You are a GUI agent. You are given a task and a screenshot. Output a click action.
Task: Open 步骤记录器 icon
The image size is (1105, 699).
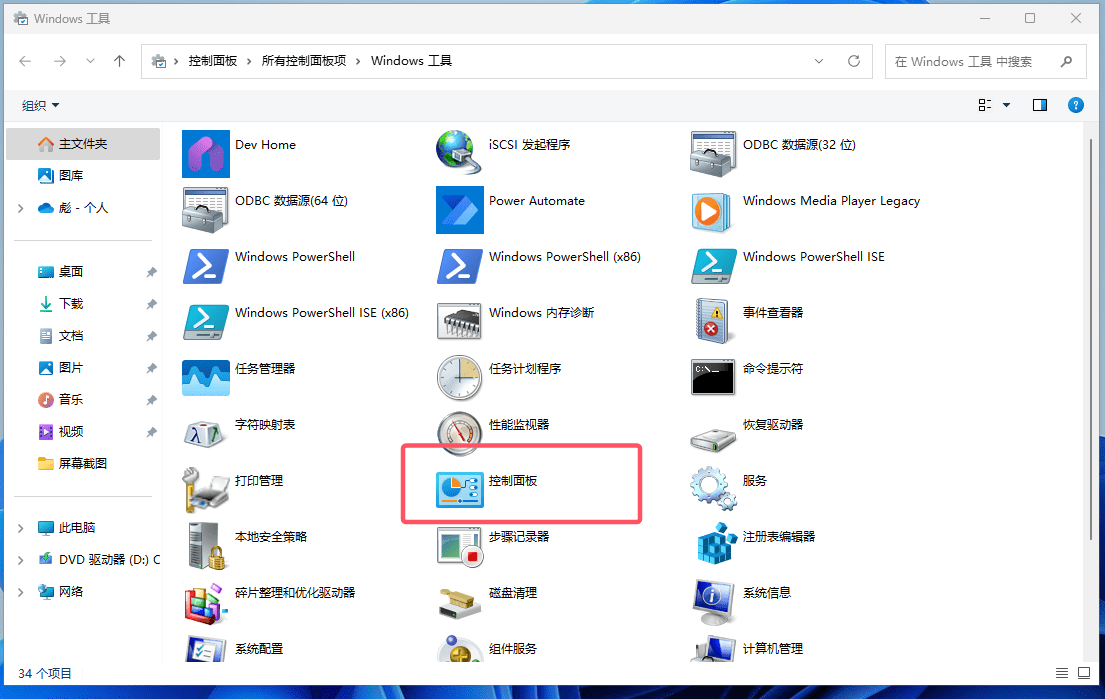[459, 545]
